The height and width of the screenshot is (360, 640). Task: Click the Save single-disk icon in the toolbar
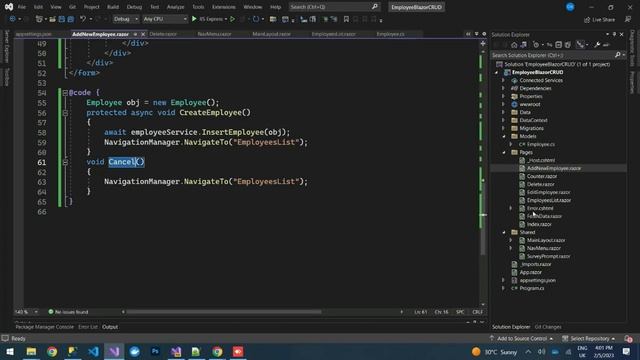(62, 19)
